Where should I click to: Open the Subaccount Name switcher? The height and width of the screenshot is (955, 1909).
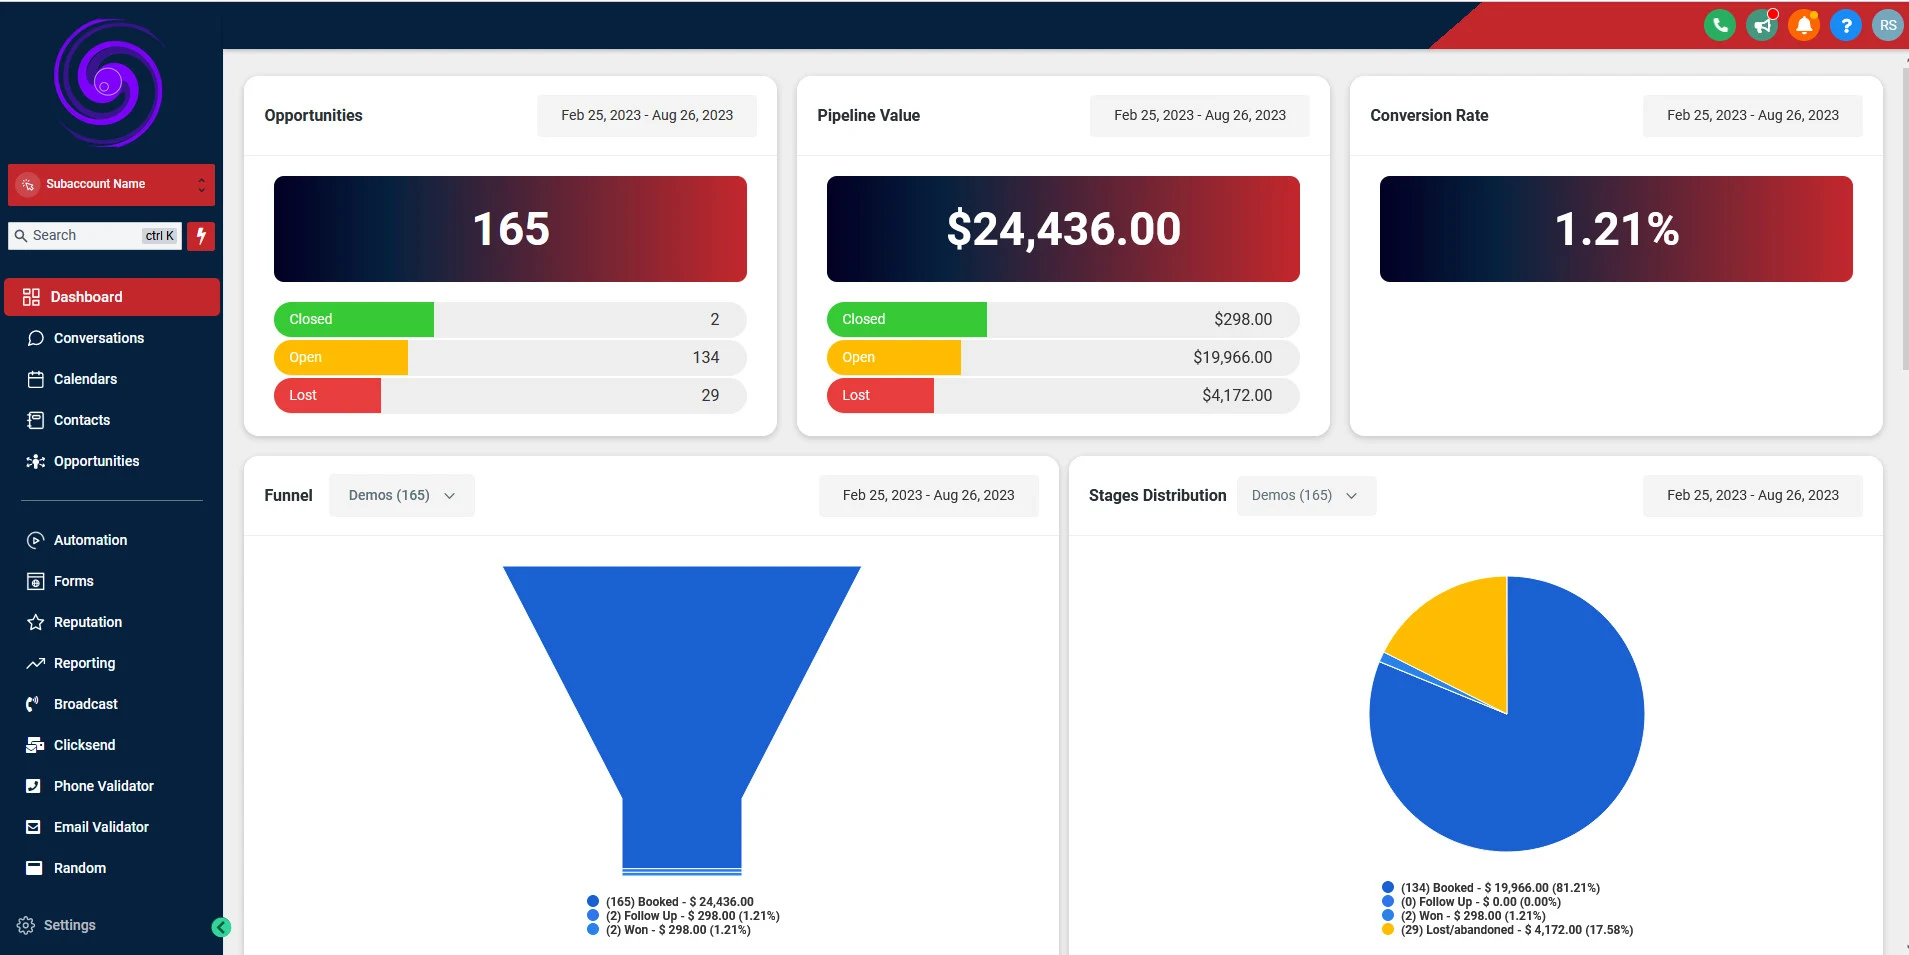pyautogui.click(x=111, y=185)
